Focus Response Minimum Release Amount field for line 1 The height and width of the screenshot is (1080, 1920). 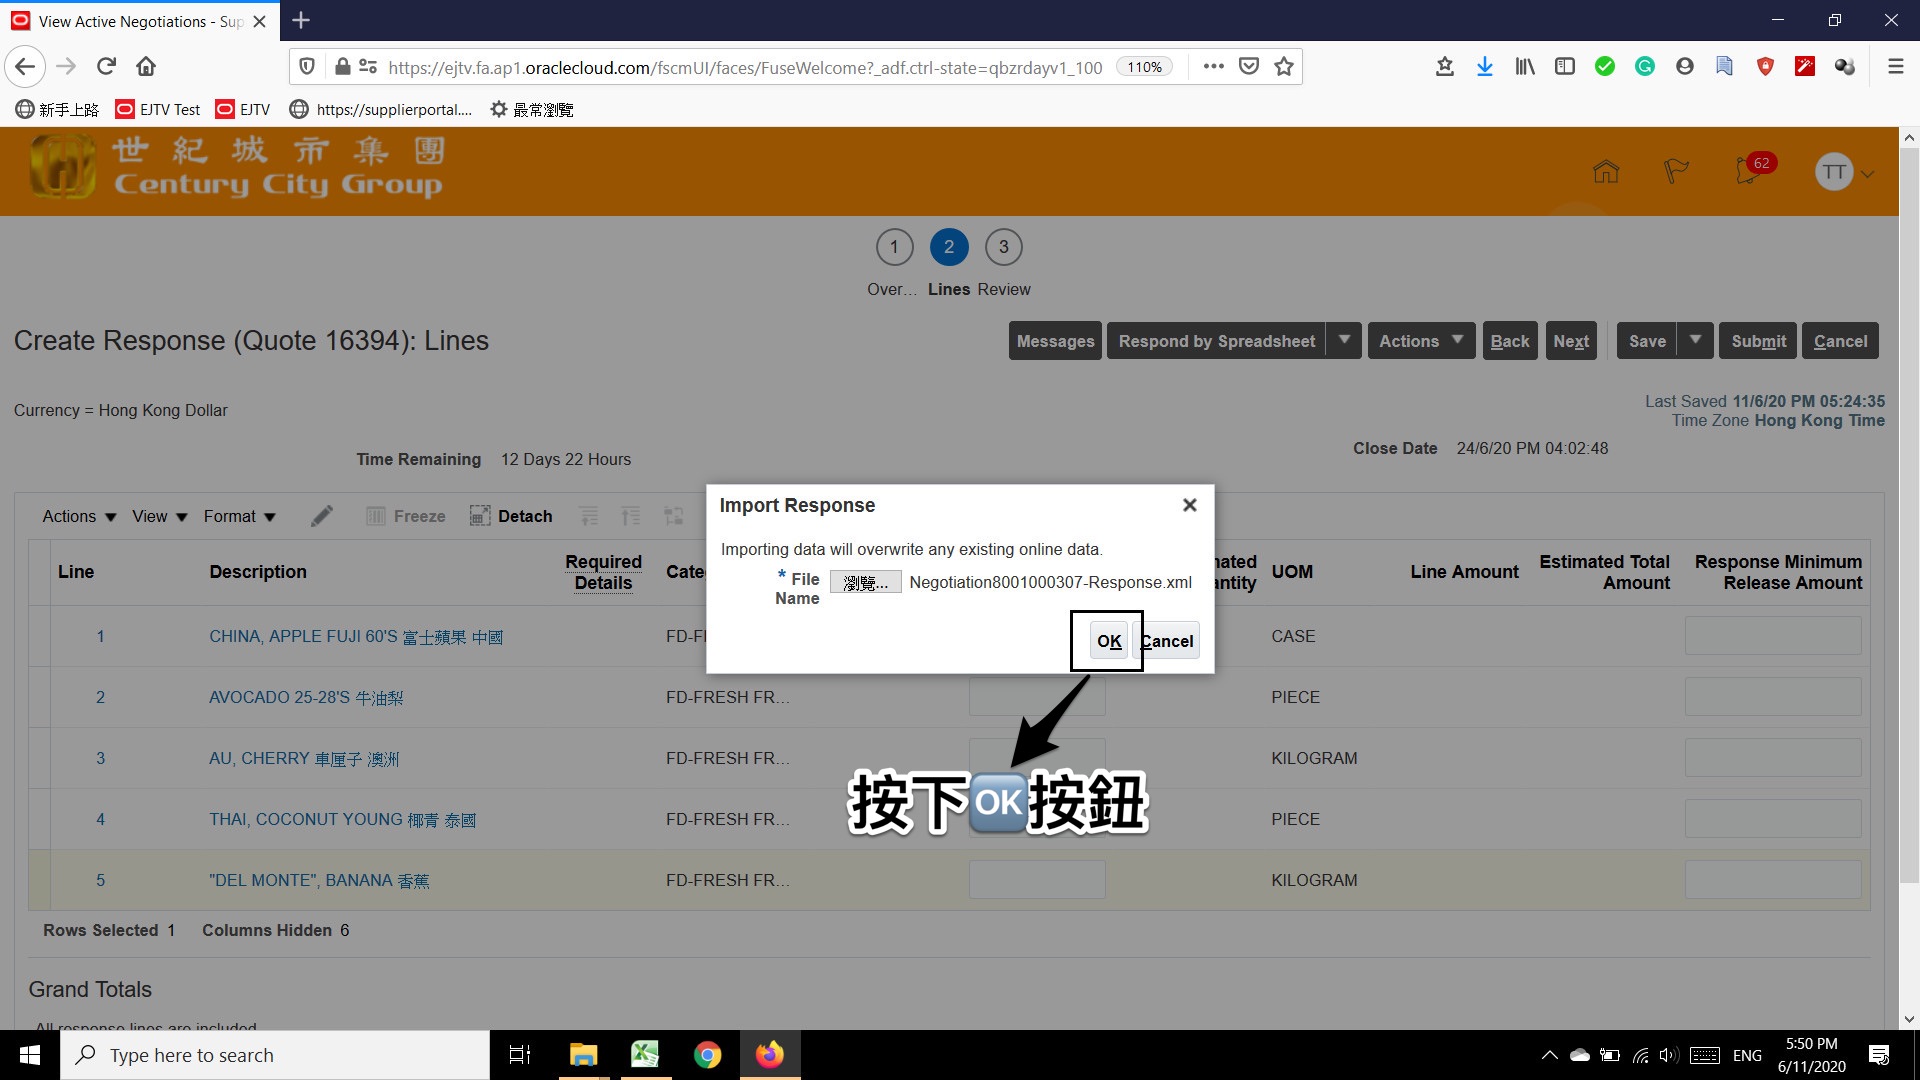tap(1772, 636)
